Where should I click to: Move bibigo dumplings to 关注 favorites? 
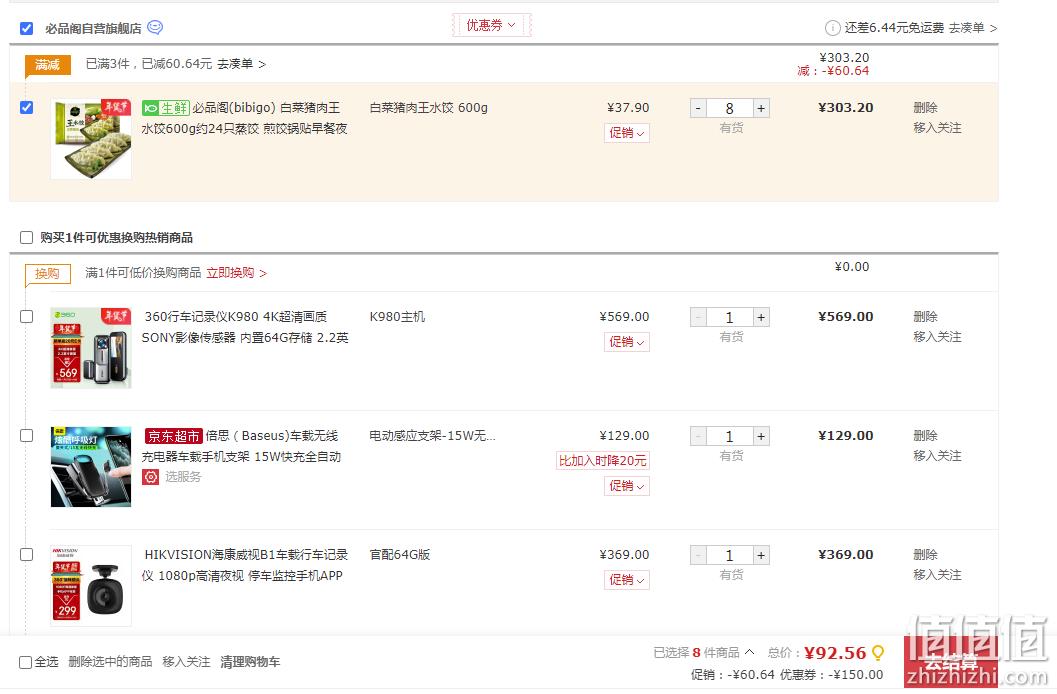point(937,128)
